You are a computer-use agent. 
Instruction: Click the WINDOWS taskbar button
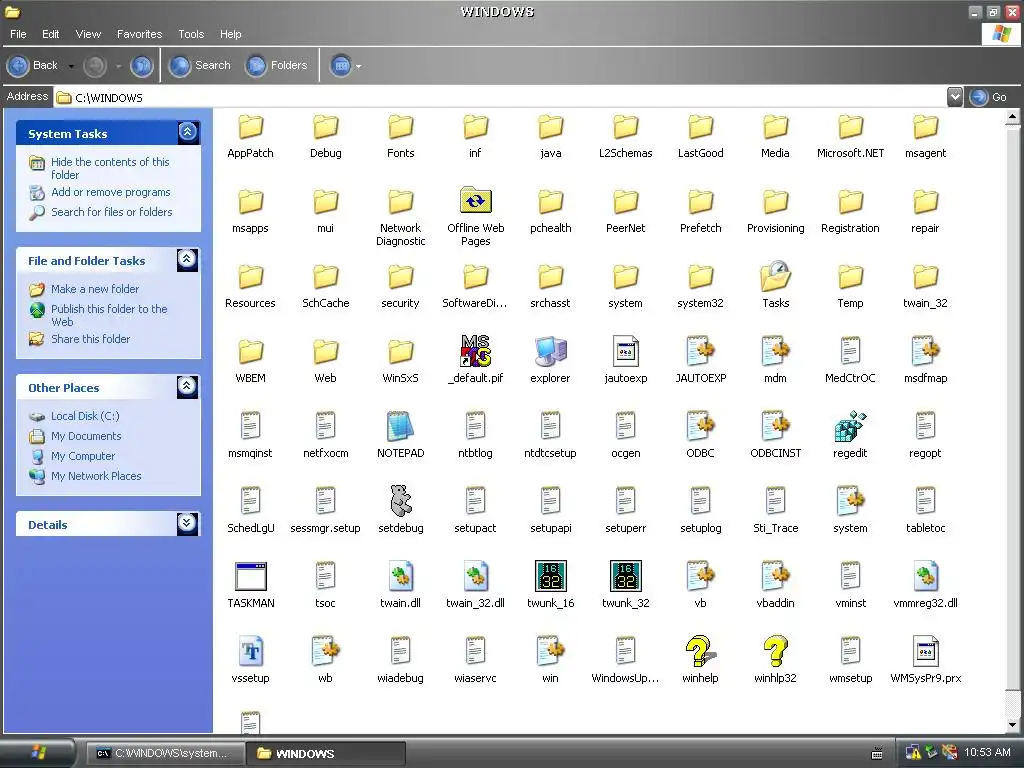326,753
